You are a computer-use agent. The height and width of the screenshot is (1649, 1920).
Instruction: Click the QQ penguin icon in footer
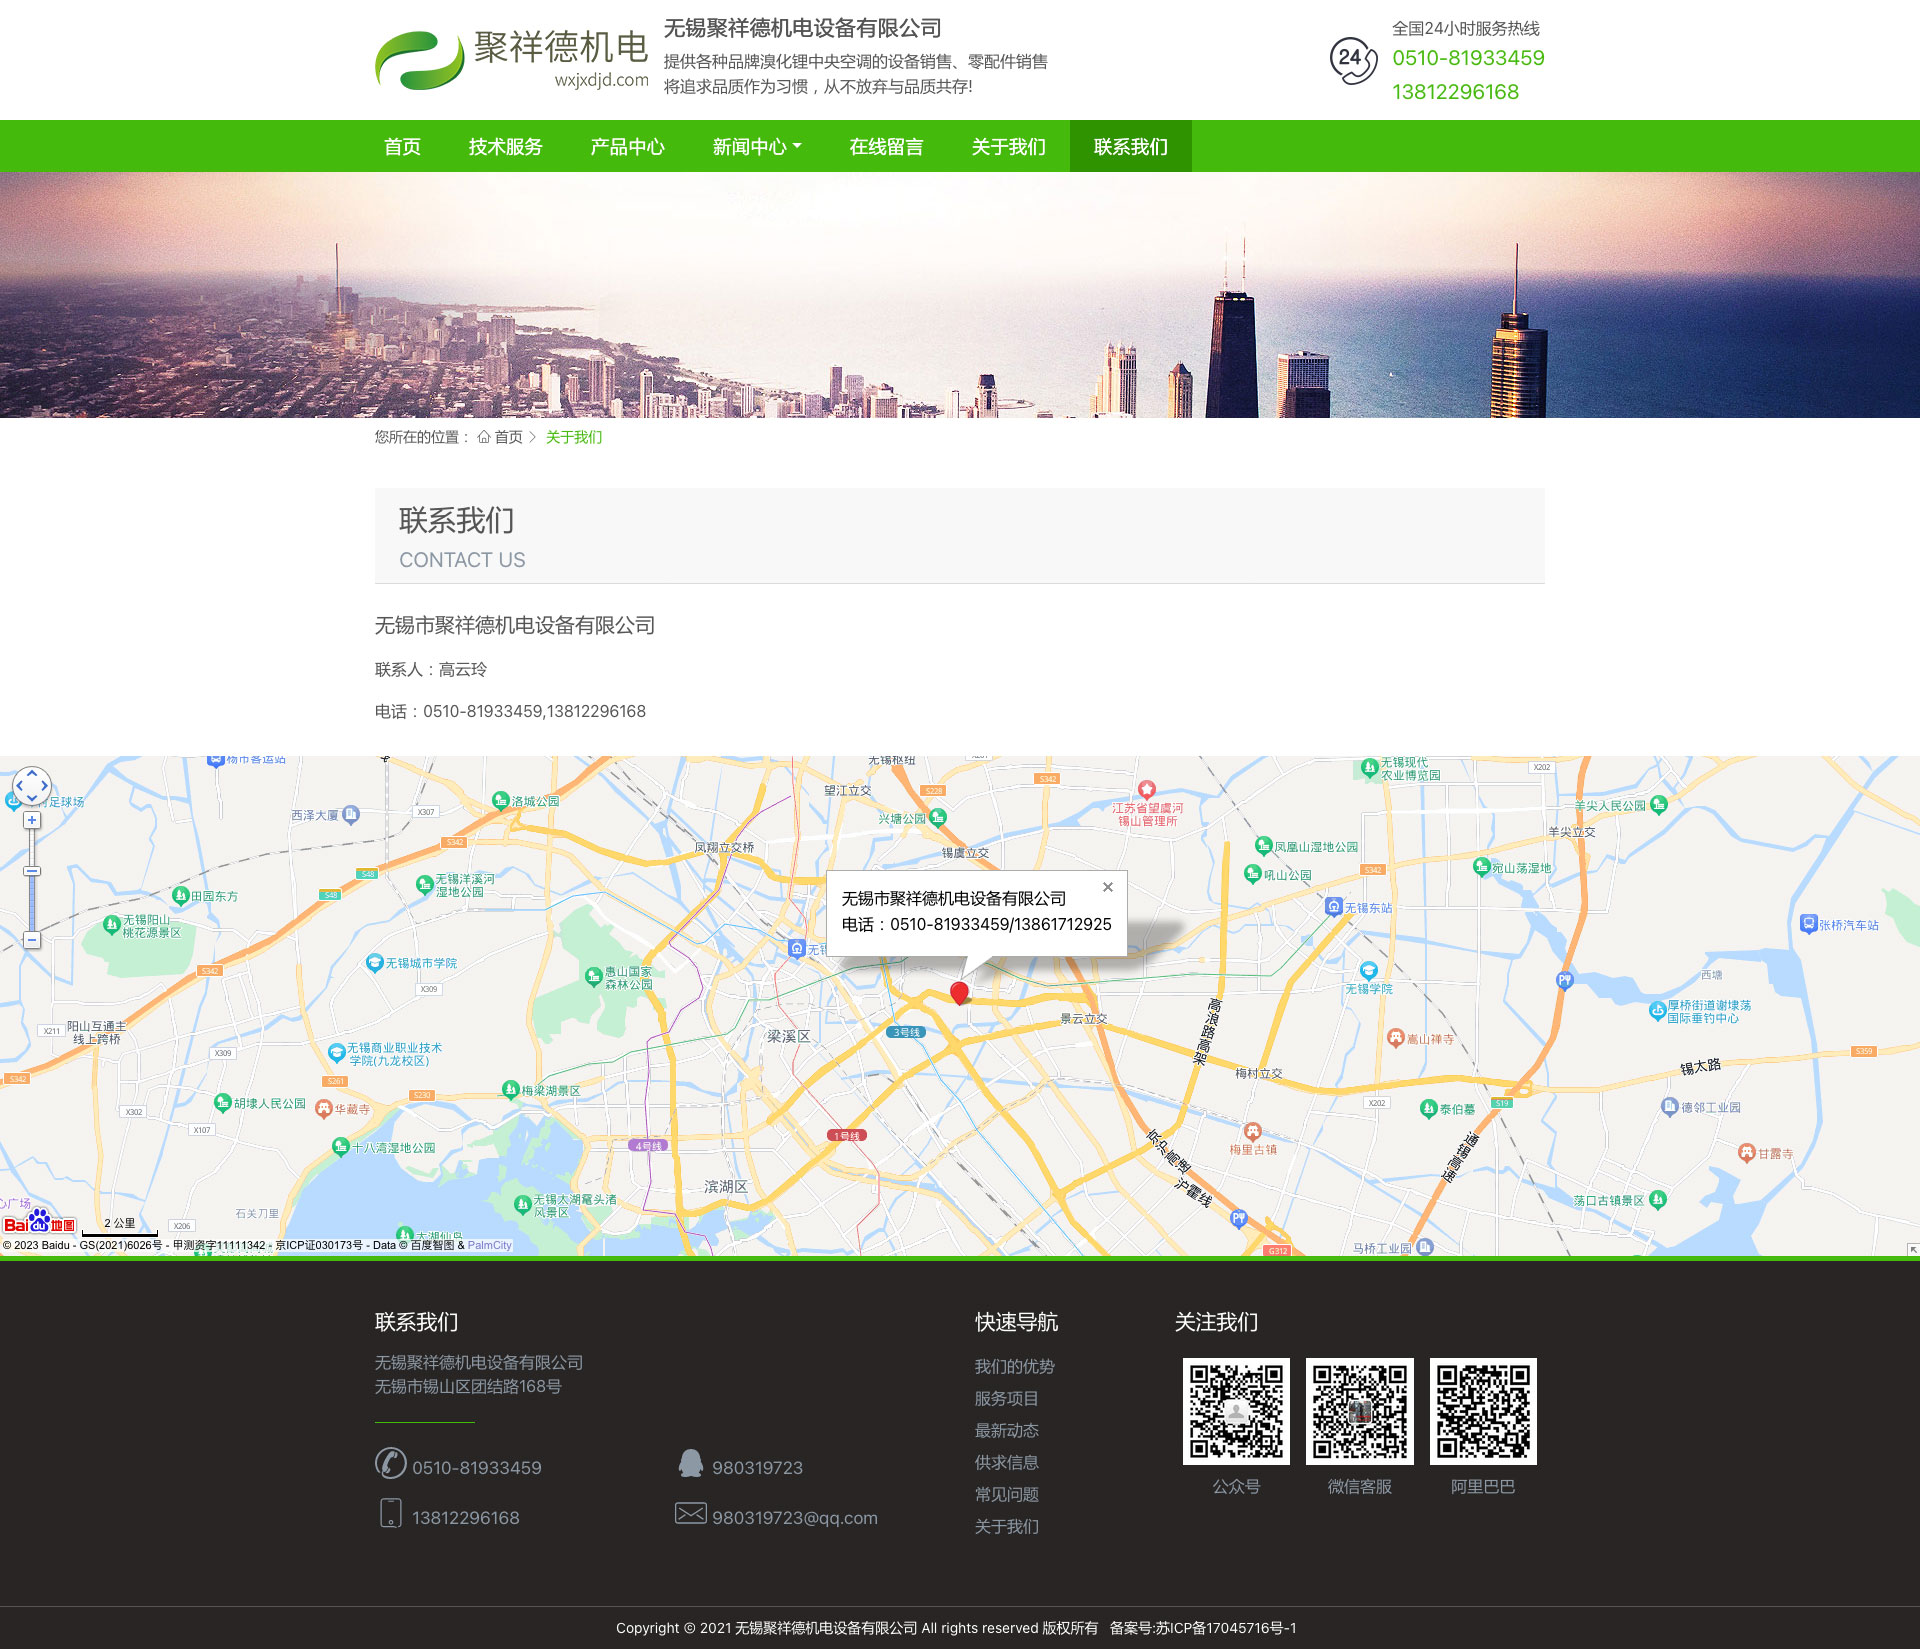[690, 1464]
